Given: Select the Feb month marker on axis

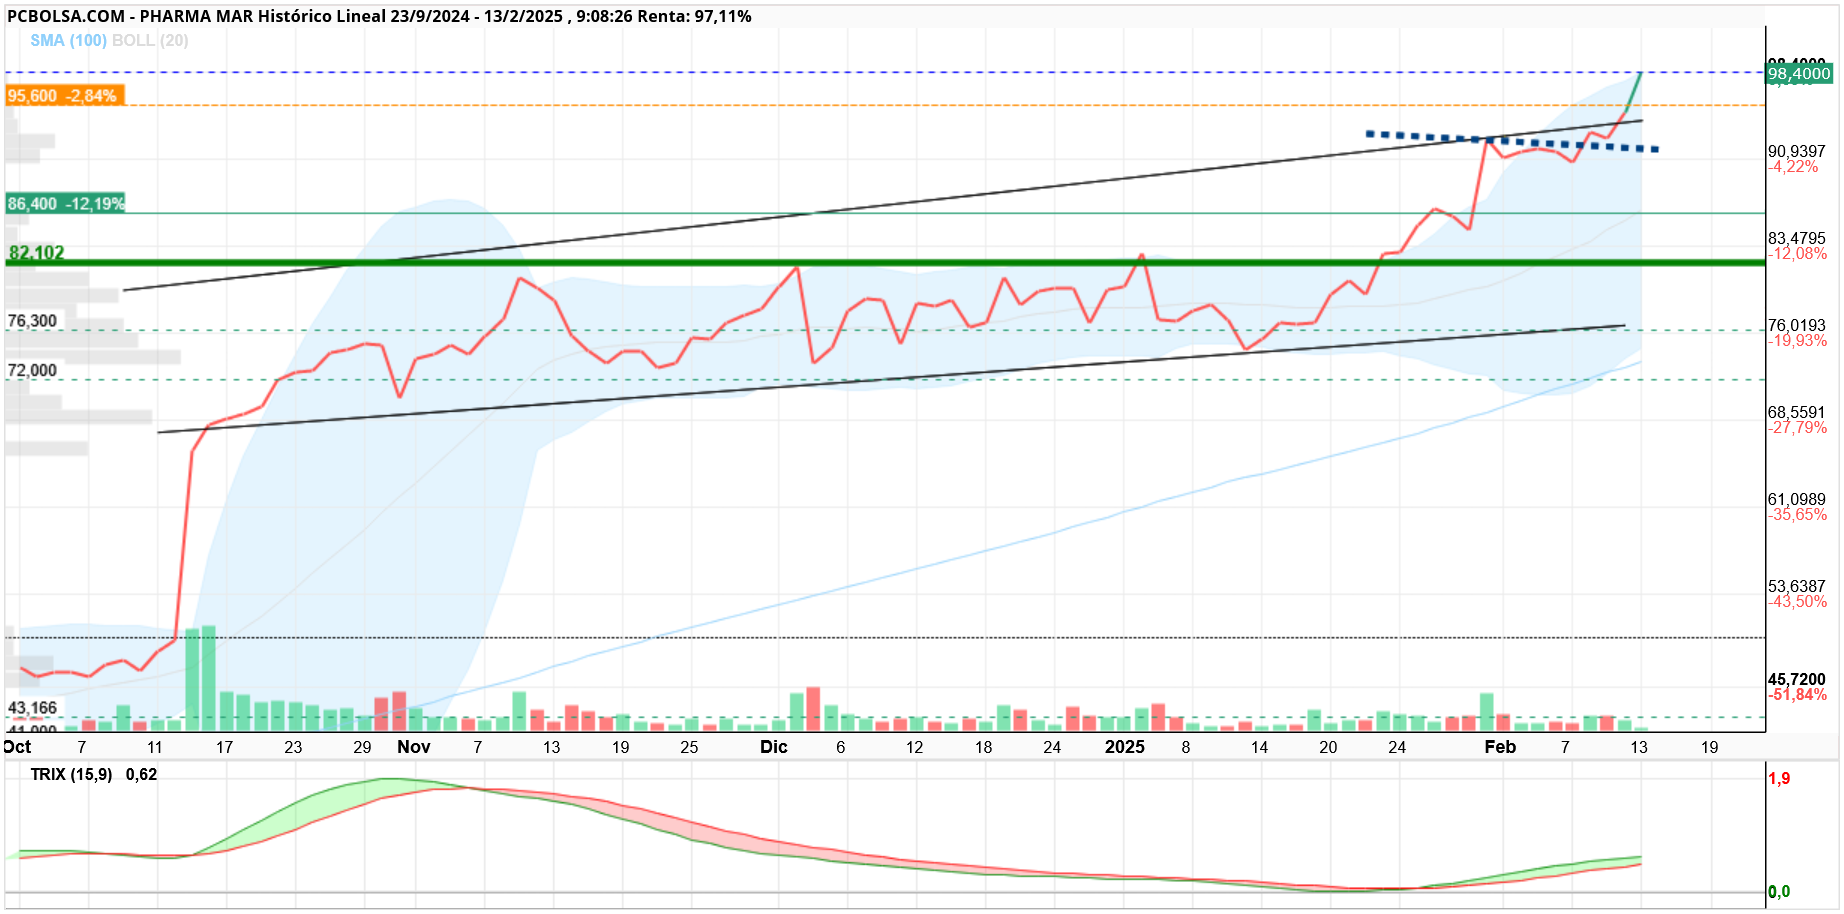Looking at the screenshot, I should pos(1500,747).
